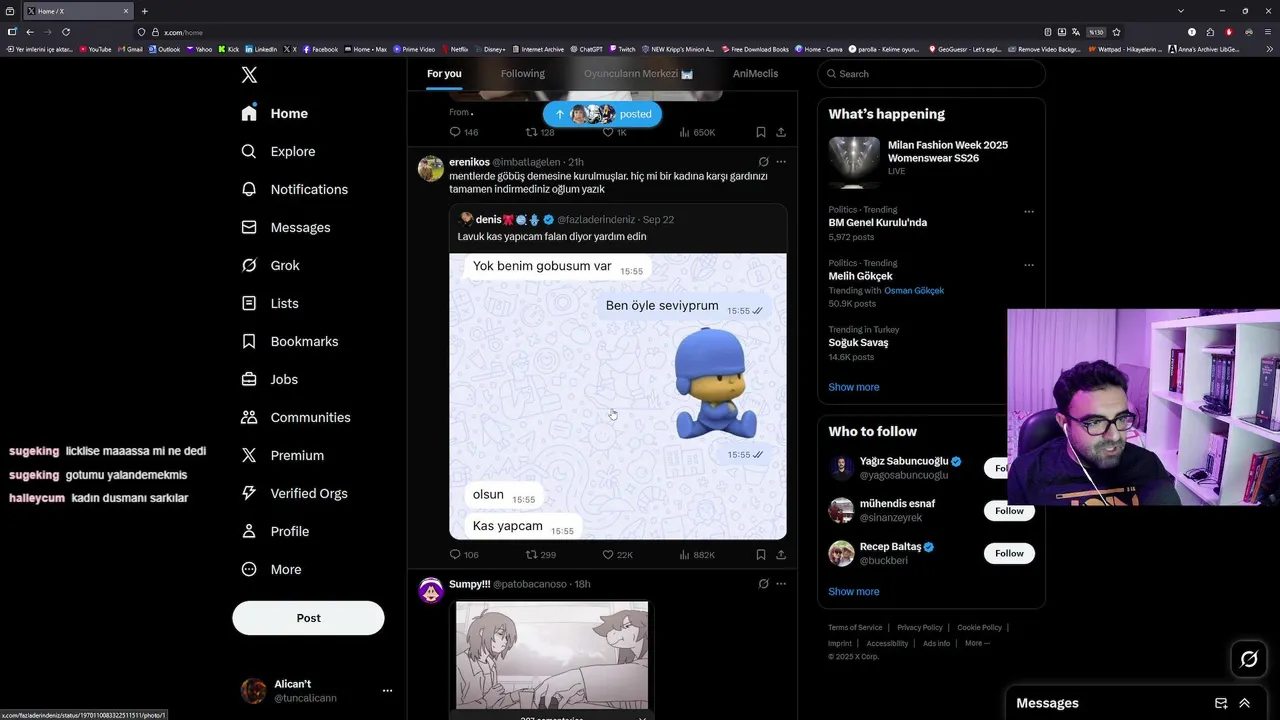1280x720 pixels.
Task: Open erenikos profile avatar
Action: tap(431, 168)
